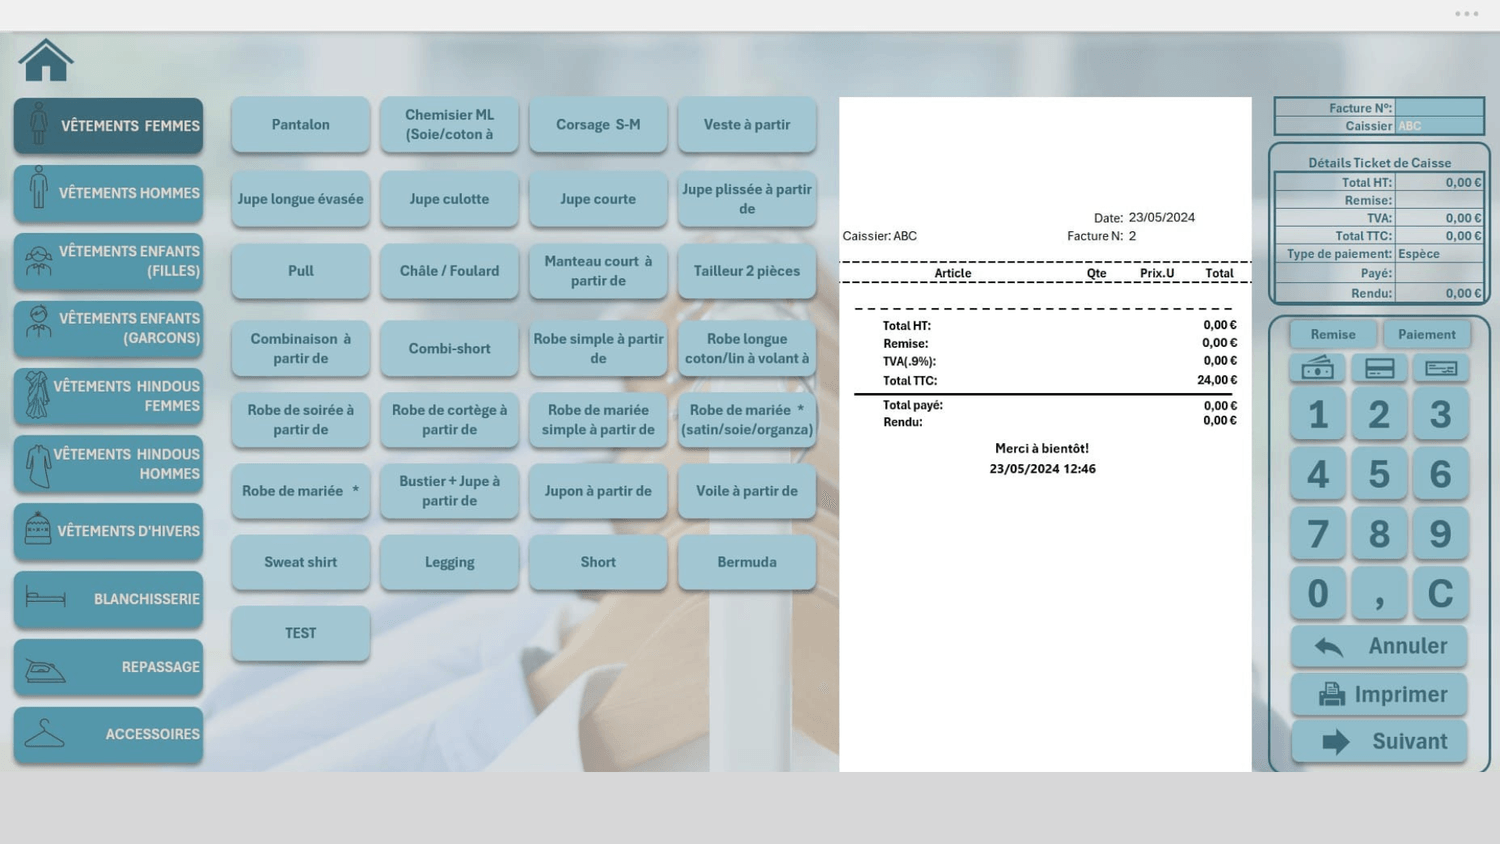Open the Remise discount button
The height and width of the screenshot is (844, 1500).
[1333, 334]
